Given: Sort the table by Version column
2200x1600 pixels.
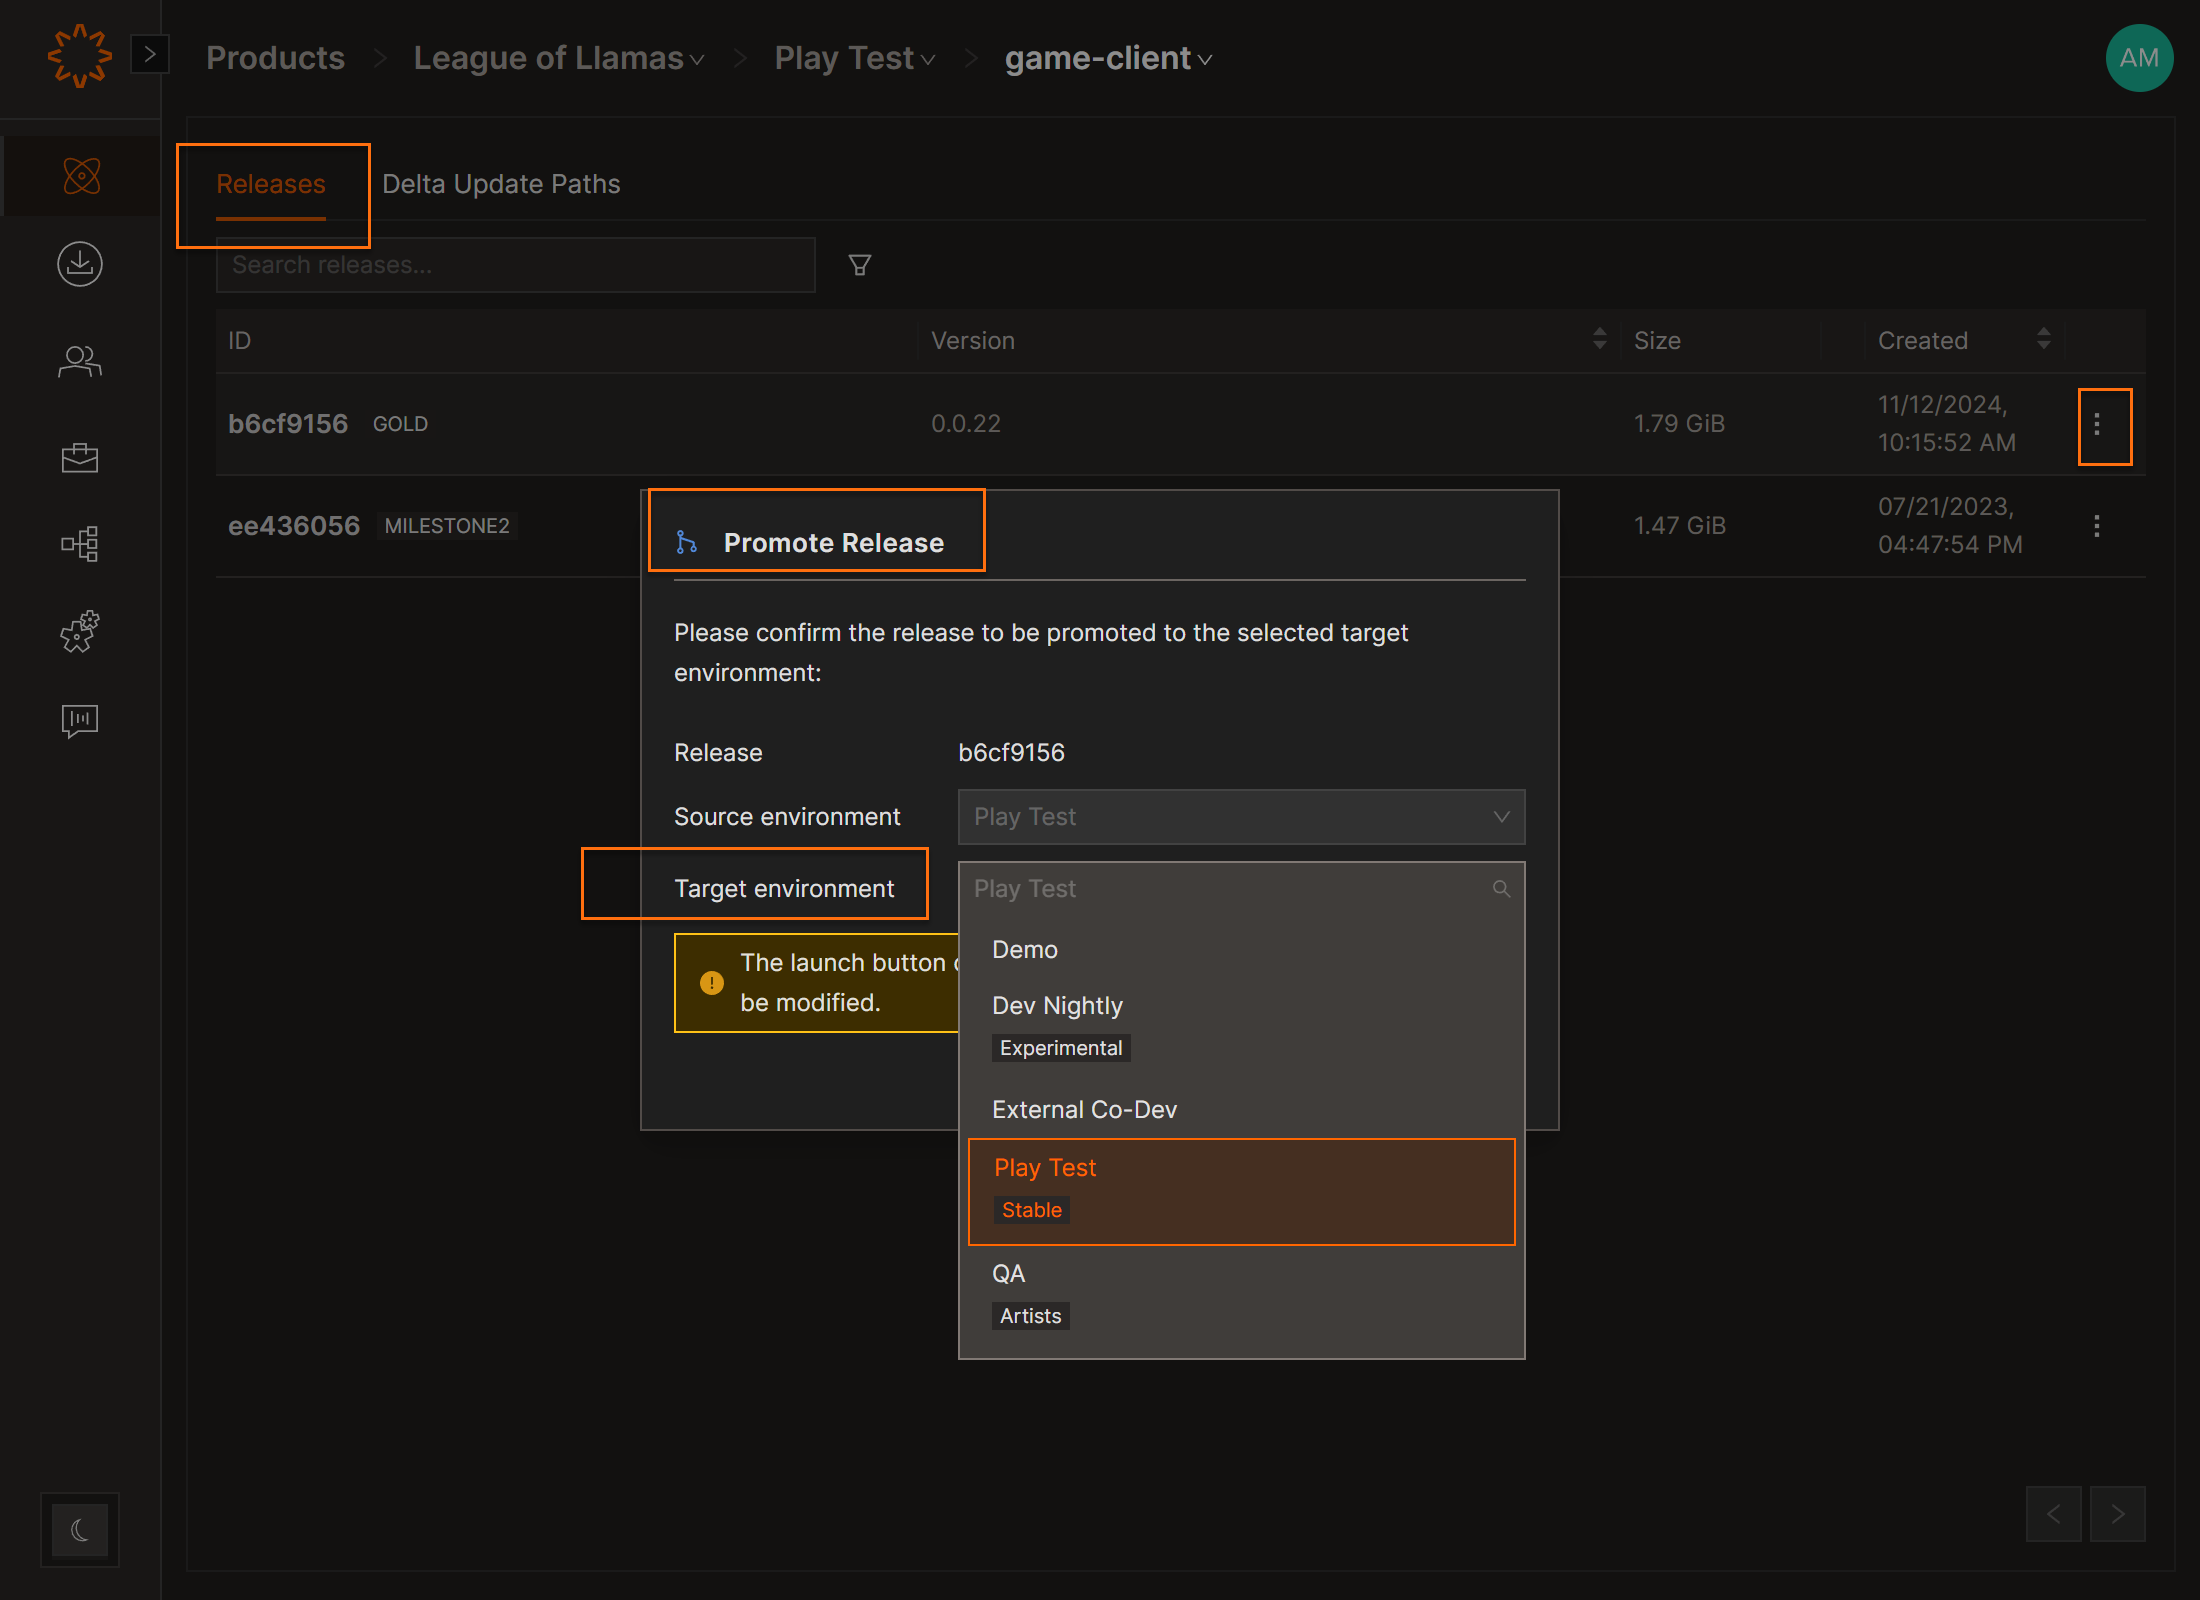Looking at the screenshot, I should pyautogui.click(x=1598, y=339).
